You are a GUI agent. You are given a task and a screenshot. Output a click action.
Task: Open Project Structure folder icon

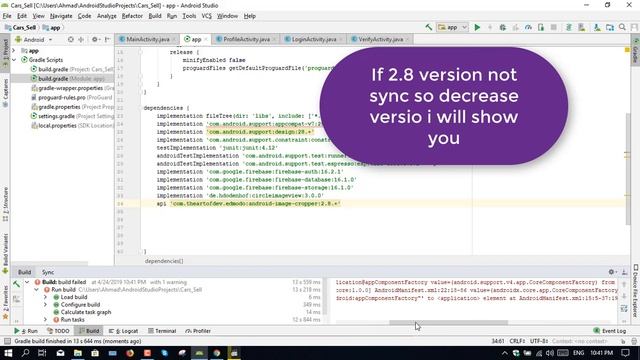pos(610,27)
